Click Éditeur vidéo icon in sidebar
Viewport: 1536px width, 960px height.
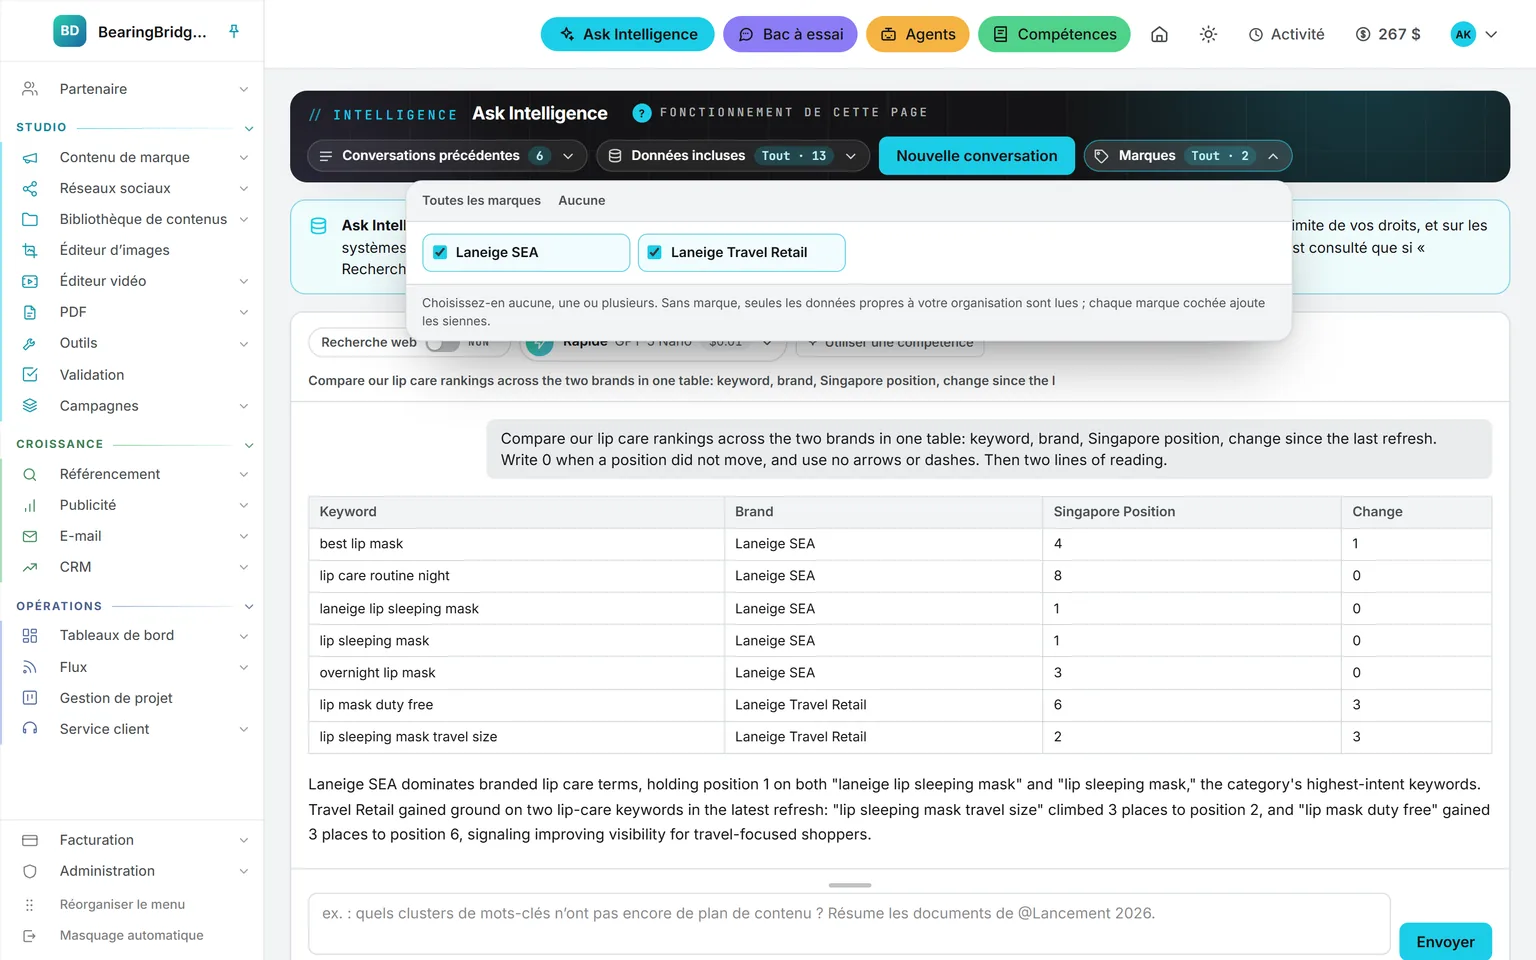tap(30, 281)
